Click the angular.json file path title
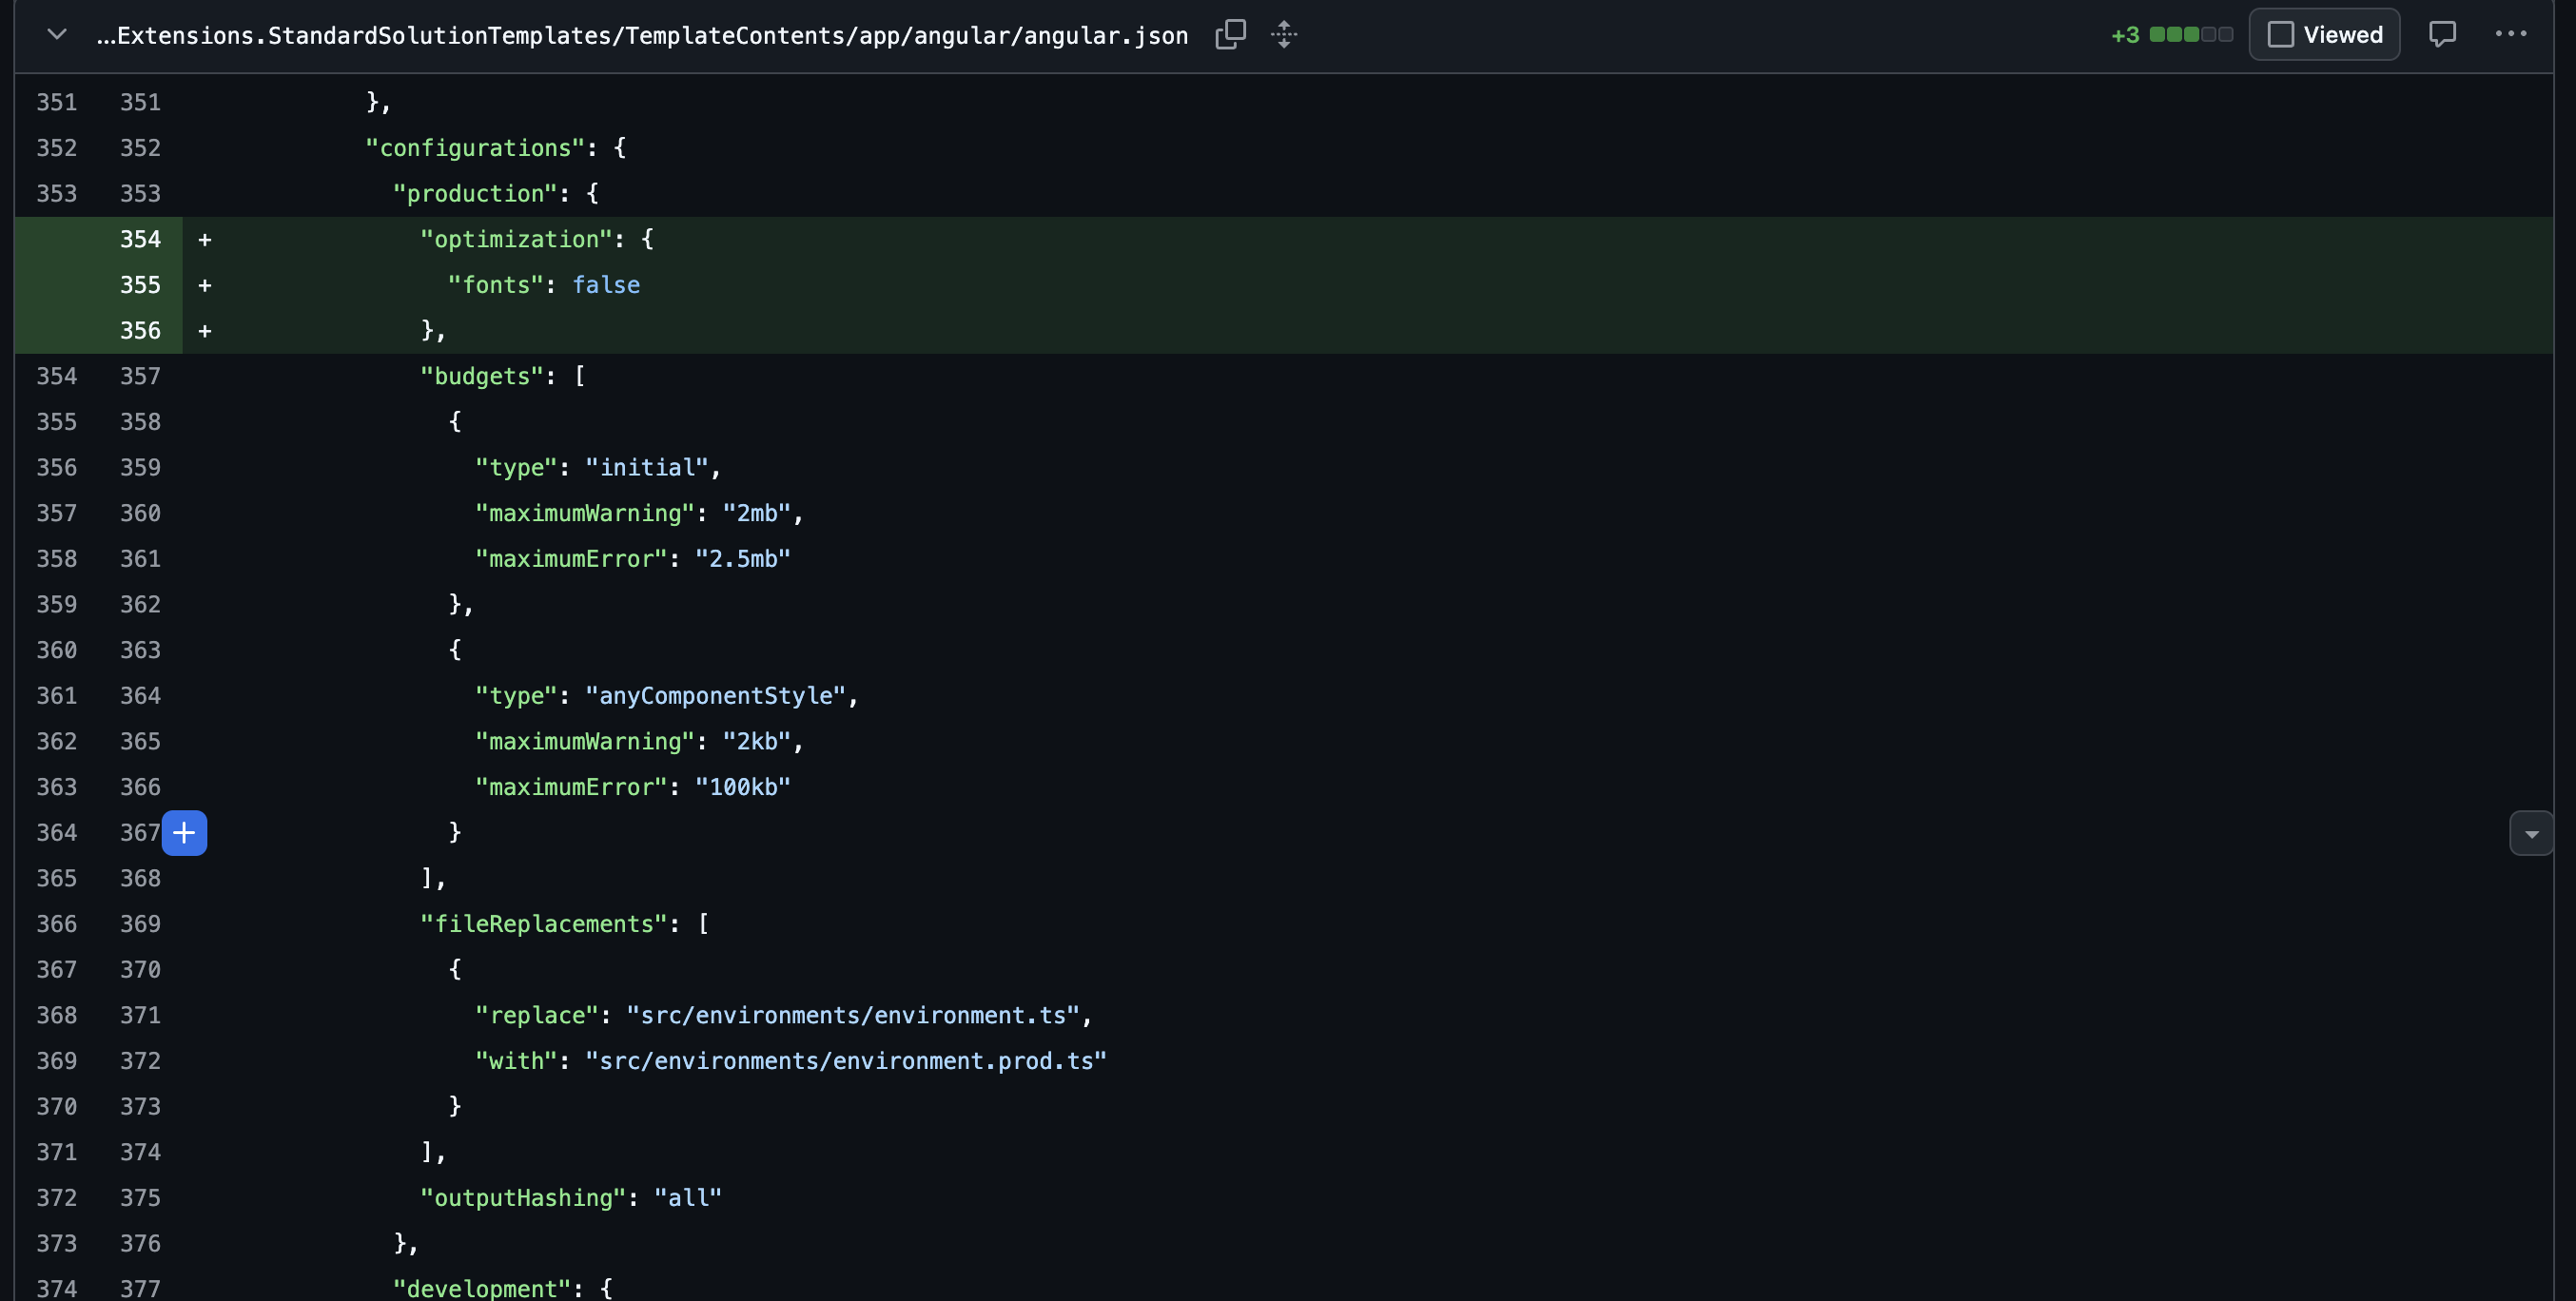 642,36
